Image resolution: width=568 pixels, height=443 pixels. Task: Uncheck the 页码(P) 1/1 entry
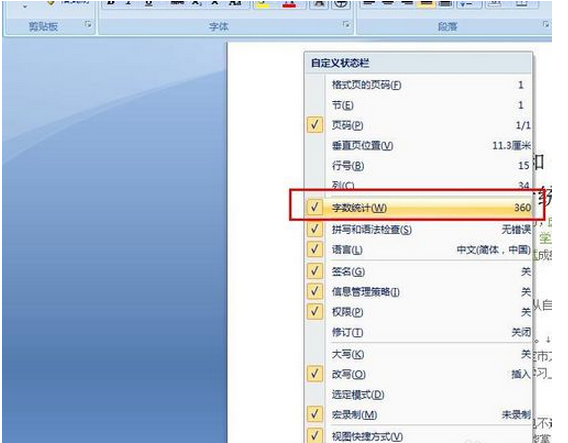418,125
